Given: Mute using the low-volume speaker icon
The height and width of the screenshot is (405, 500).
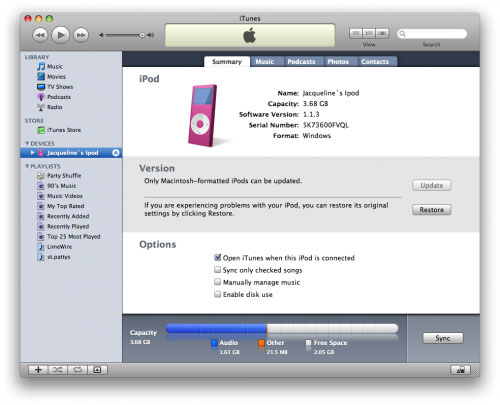Looking at the screenshot, I should coord(101,35).
